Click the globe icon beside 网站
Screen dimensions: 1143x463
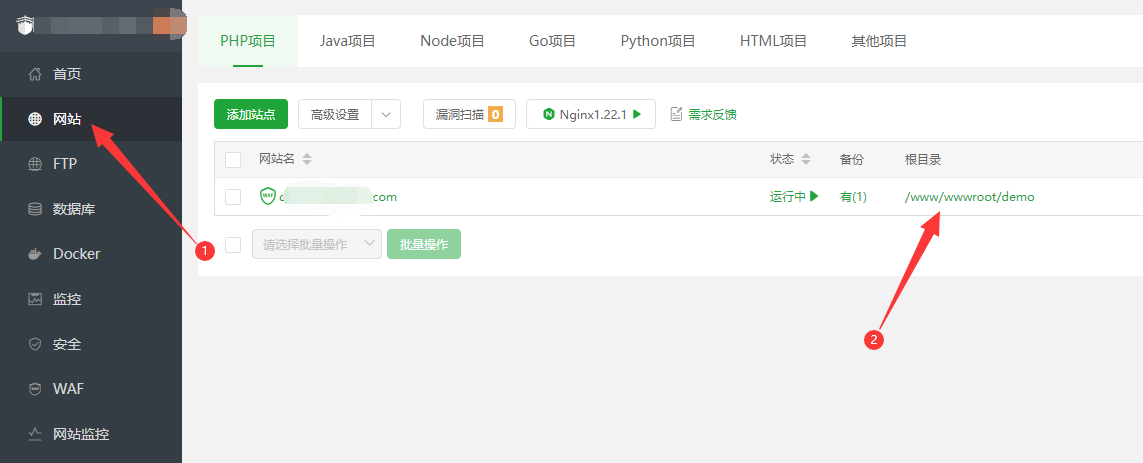pyautogui.click(x=34, y=119)
